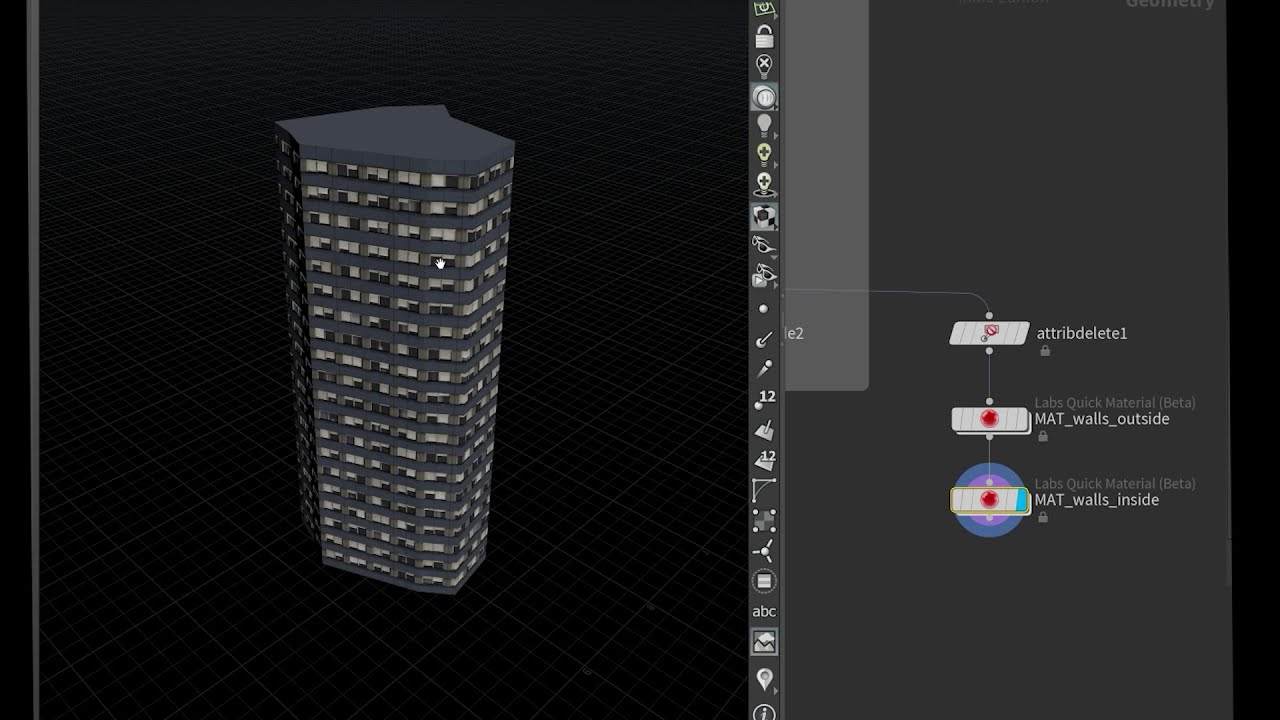Click the attribdelete1 name label
1280x720 pixels.
[1082, 333]
